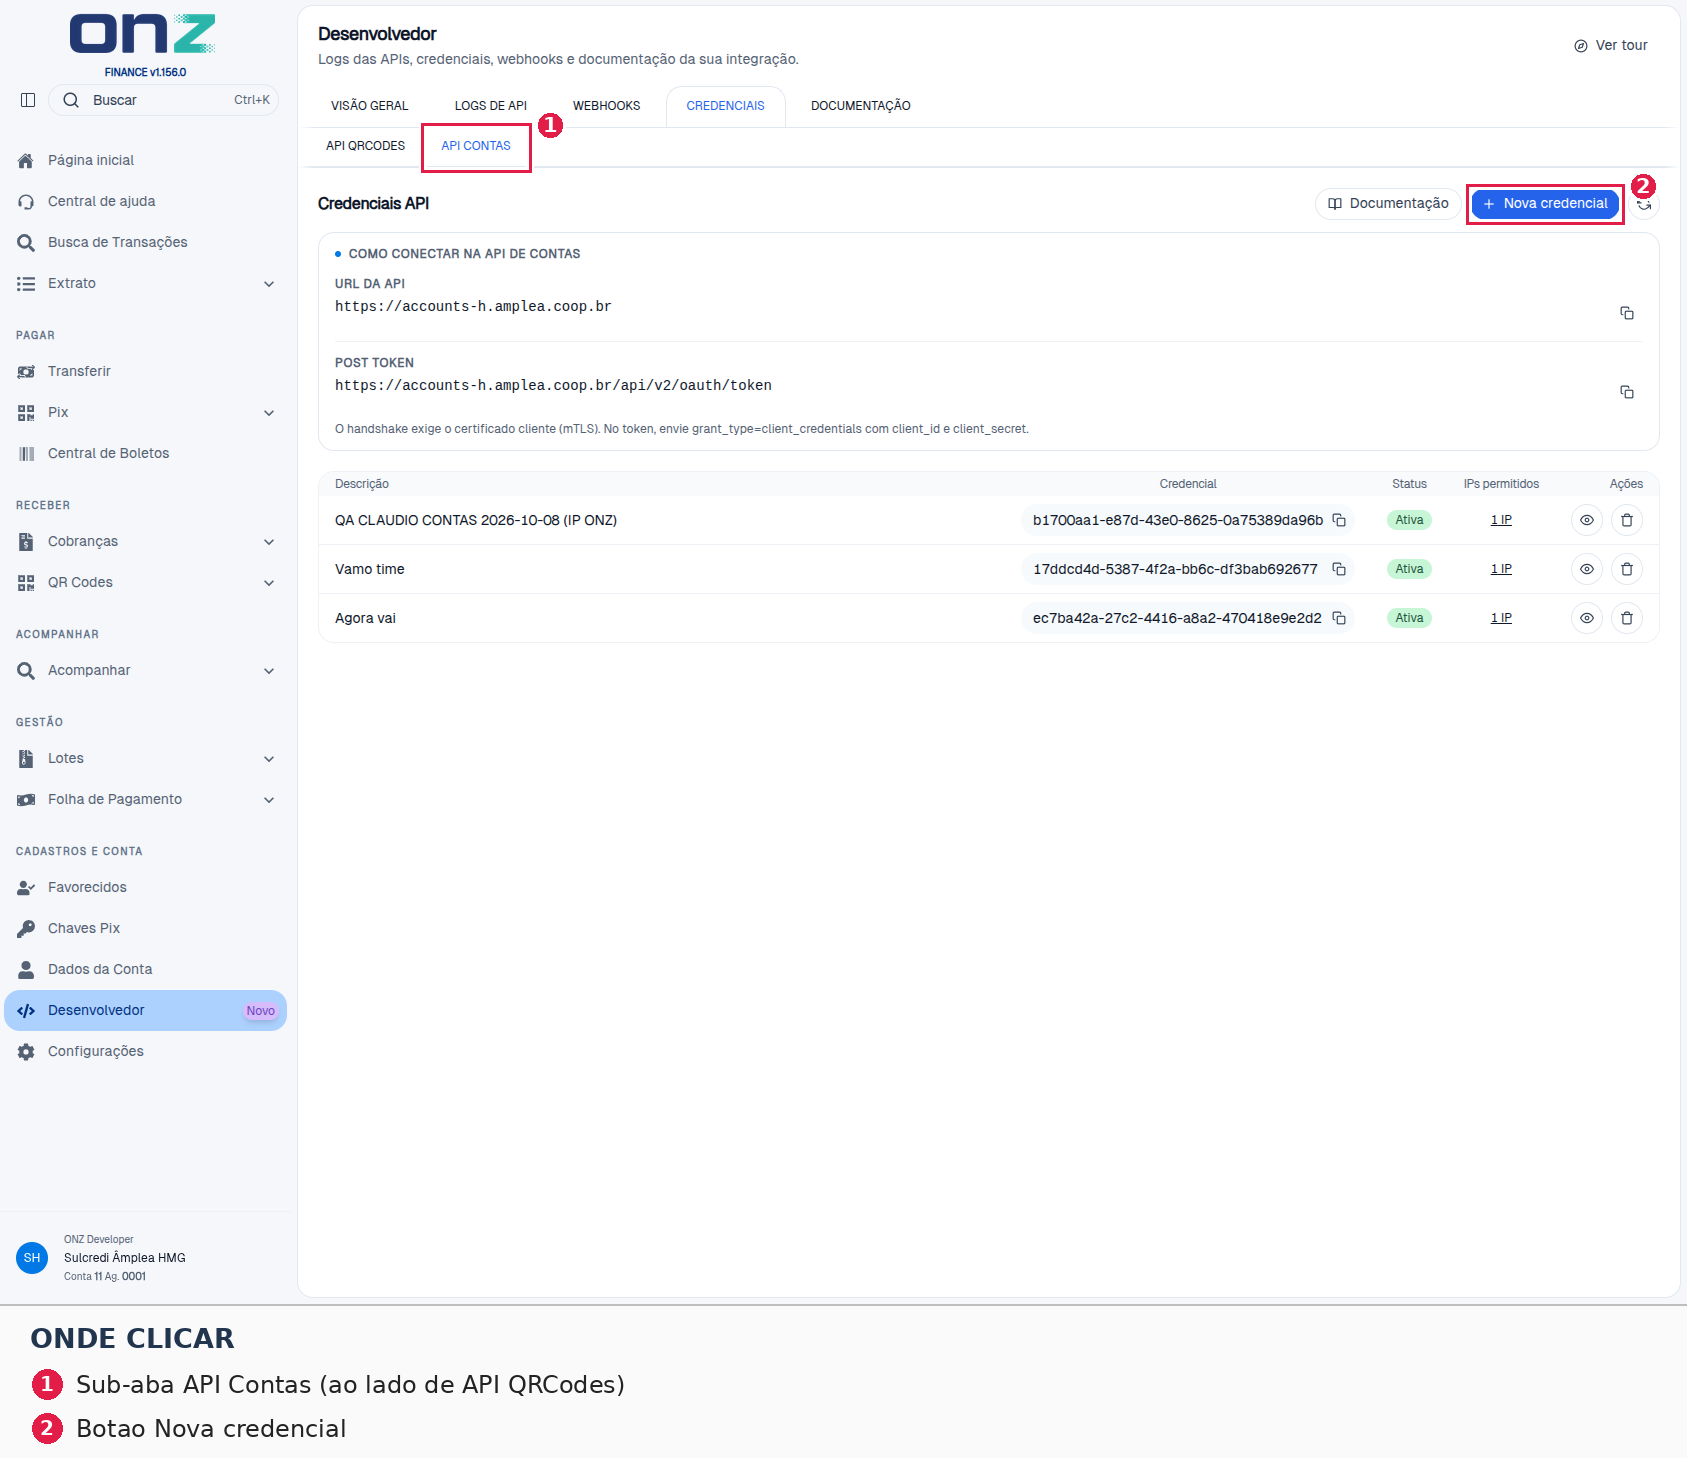Open the 1 IP link for Vamo time
The image size is (1687, 1458).
[x=1501, y=569]
